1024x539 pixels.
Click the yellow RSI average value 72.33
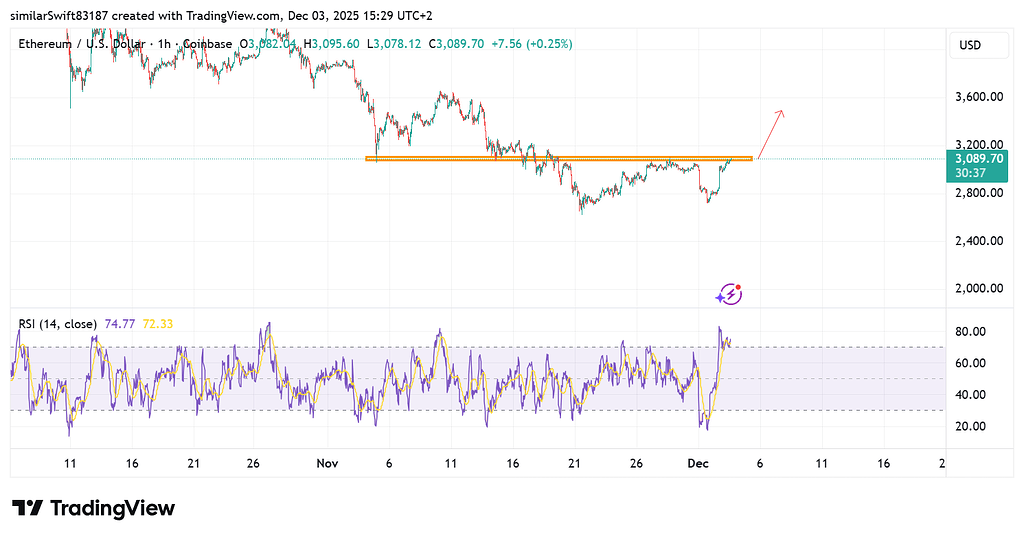point(159,324)
